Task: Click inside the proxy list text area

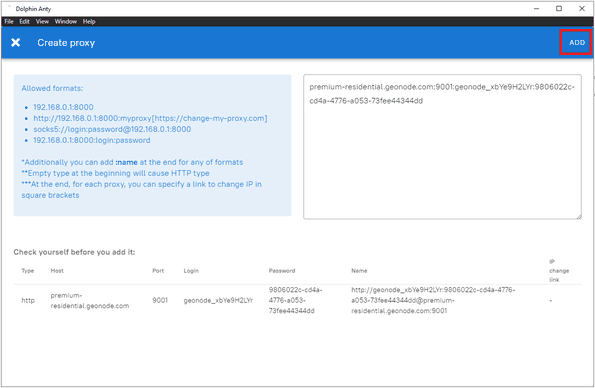Action: click(442, 147)
